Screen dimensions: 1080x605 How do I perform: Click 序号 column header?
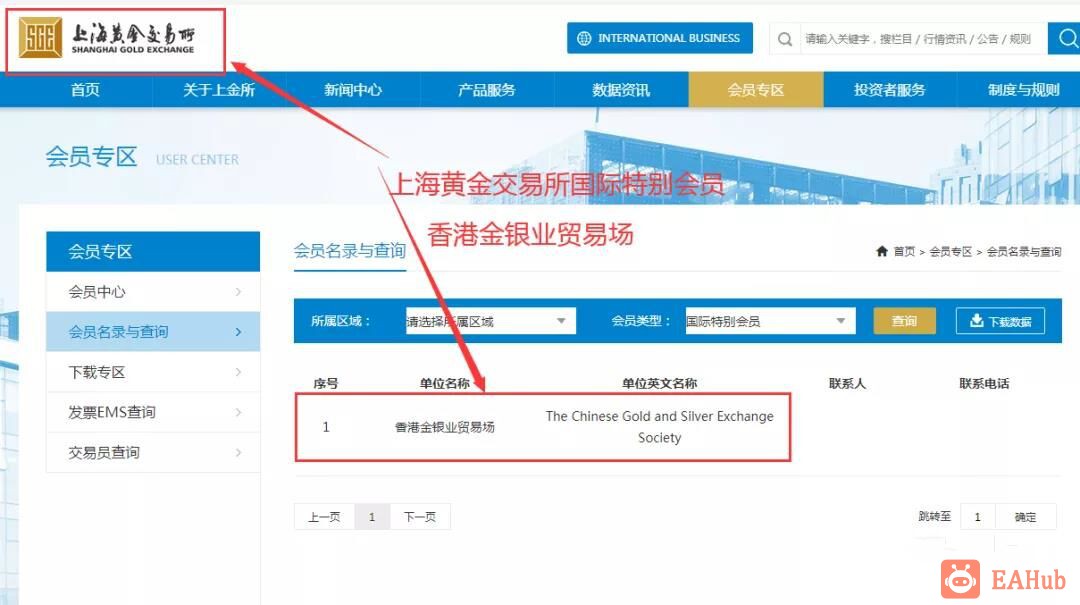click(x=326, y=383)
